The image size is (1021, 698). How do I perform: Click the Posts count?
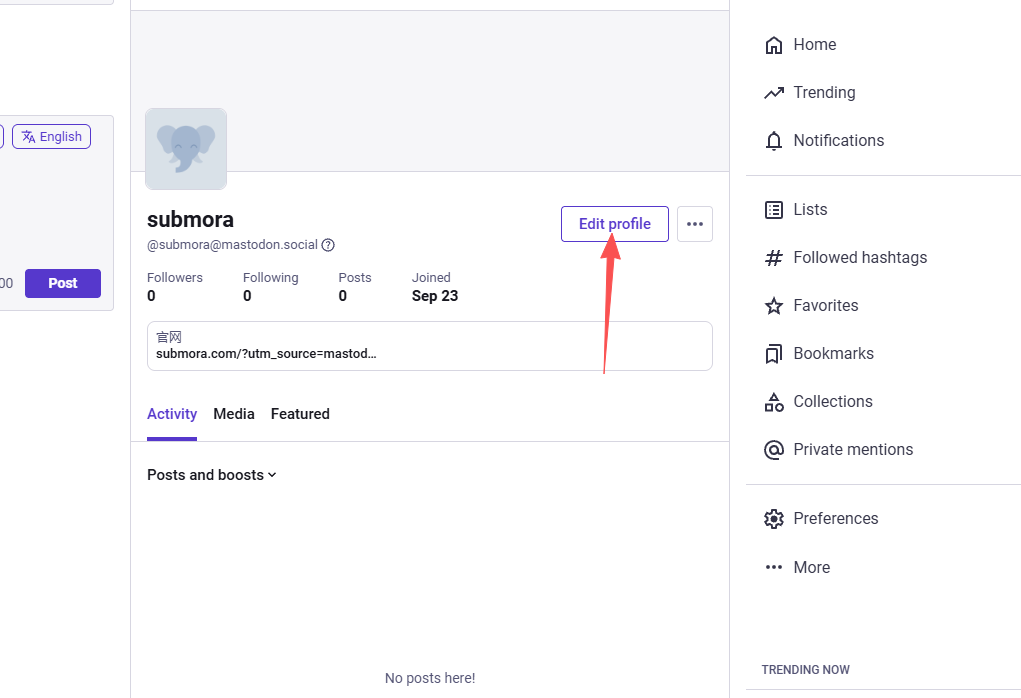pos(355,287)
